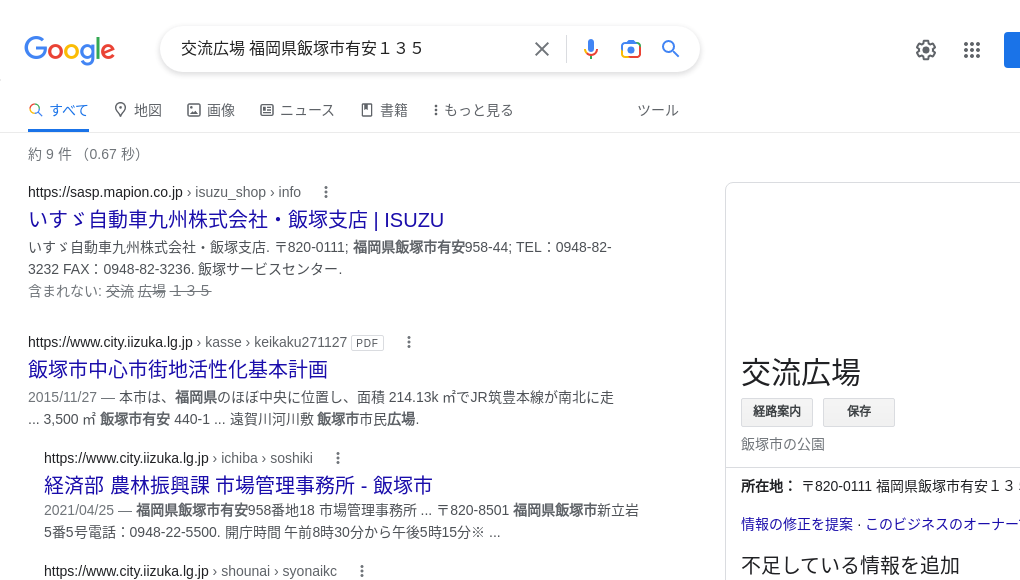Open the 情報の修正を提案 link
Viewport: 1020px width, 580px height.
point(796,524)
